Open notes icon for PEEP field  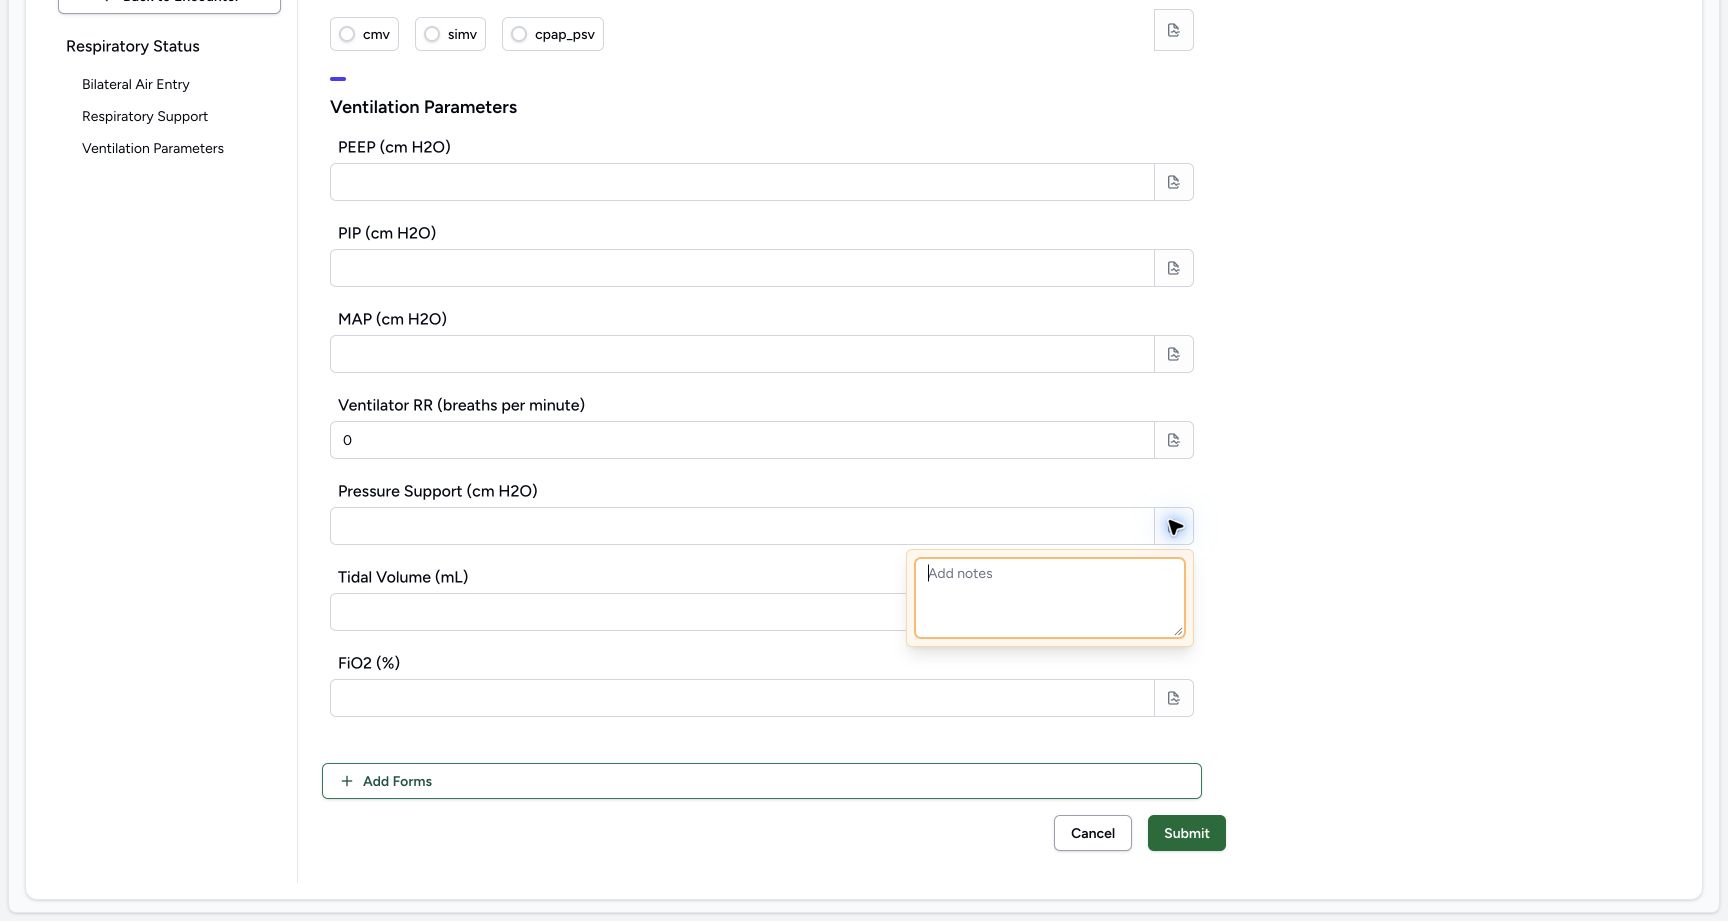[1174, 182]
